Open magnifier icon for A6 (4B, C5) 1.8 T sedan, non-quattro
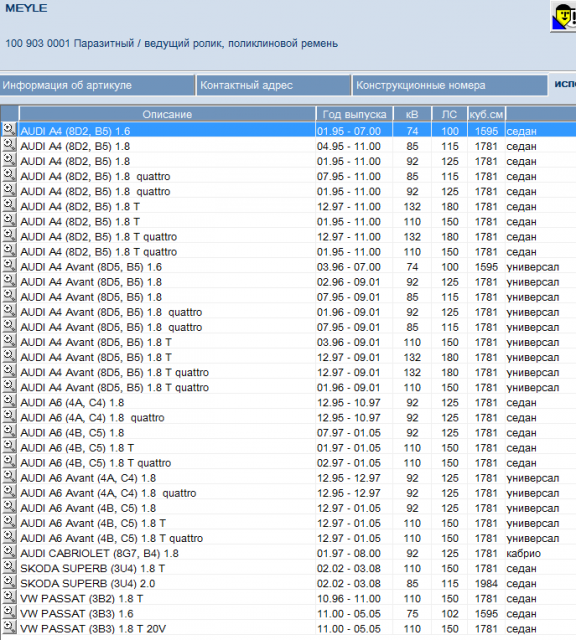 coord(9,447)
